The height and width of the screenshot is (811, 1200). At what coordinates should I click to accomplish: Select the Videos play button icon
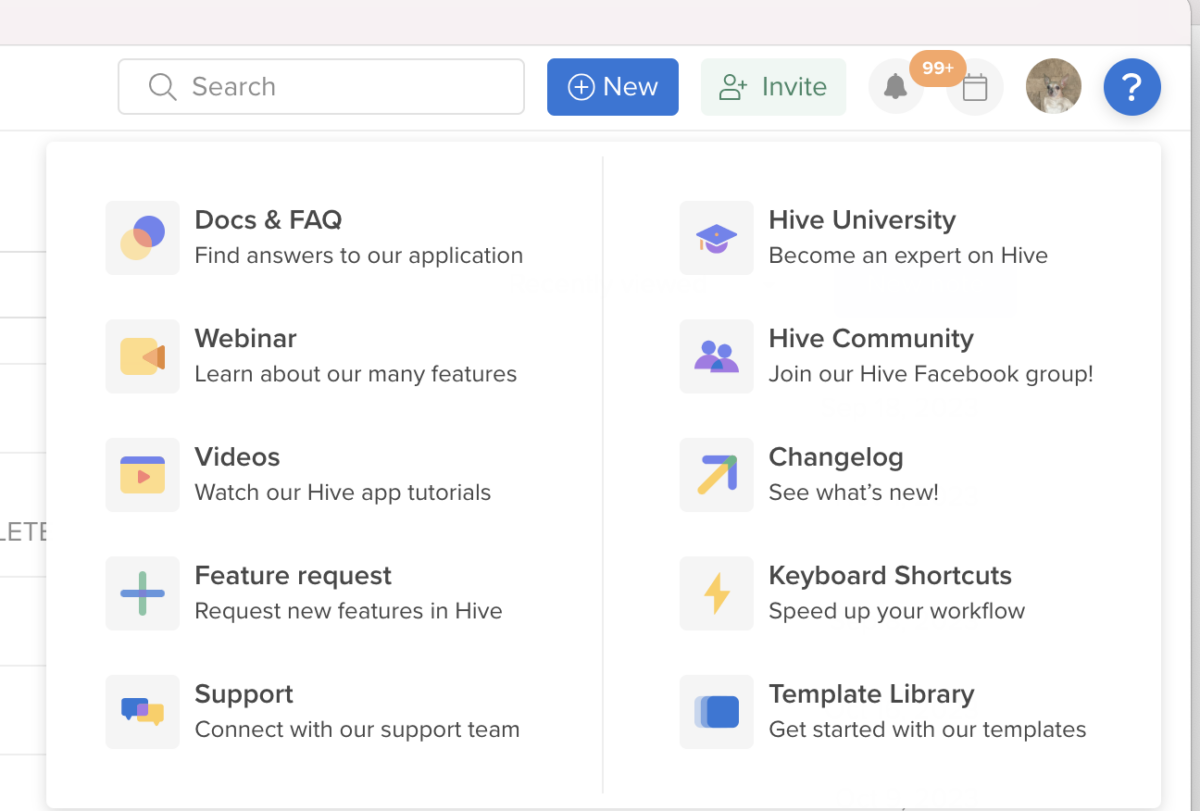(142, 475)
